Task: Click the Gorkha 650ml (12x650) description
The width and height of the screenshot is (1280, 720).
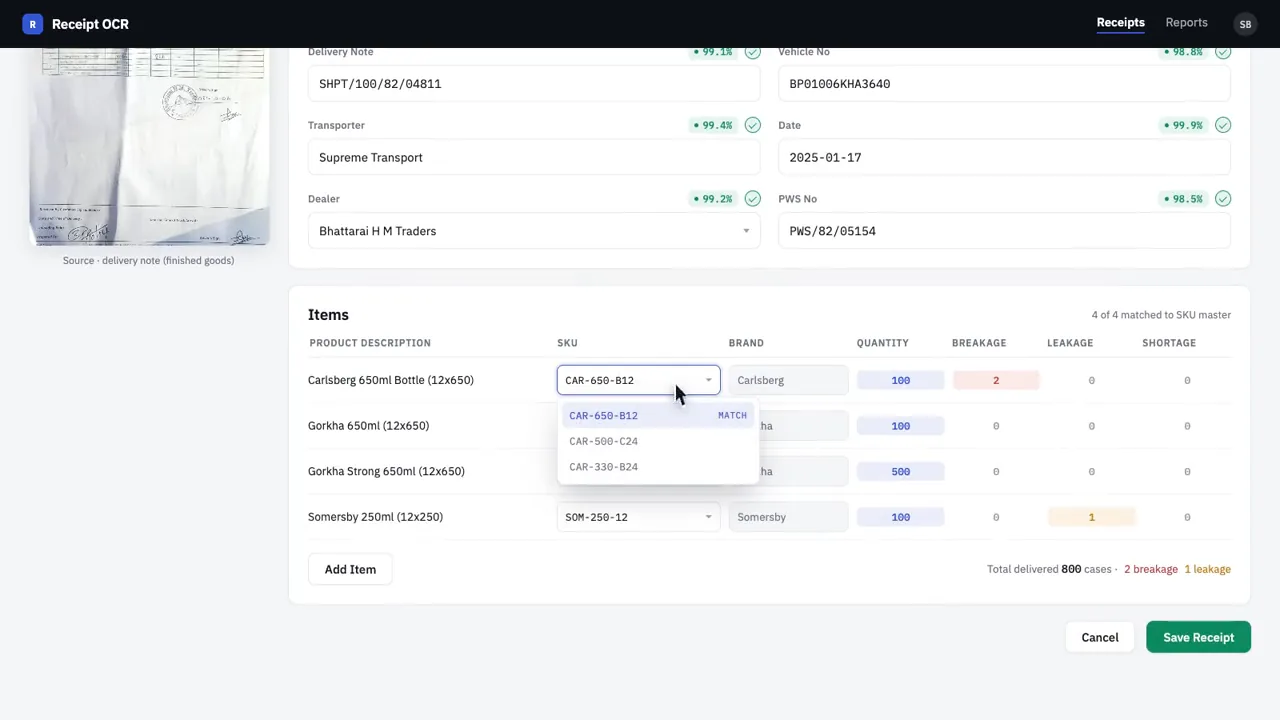Action: 368,426
